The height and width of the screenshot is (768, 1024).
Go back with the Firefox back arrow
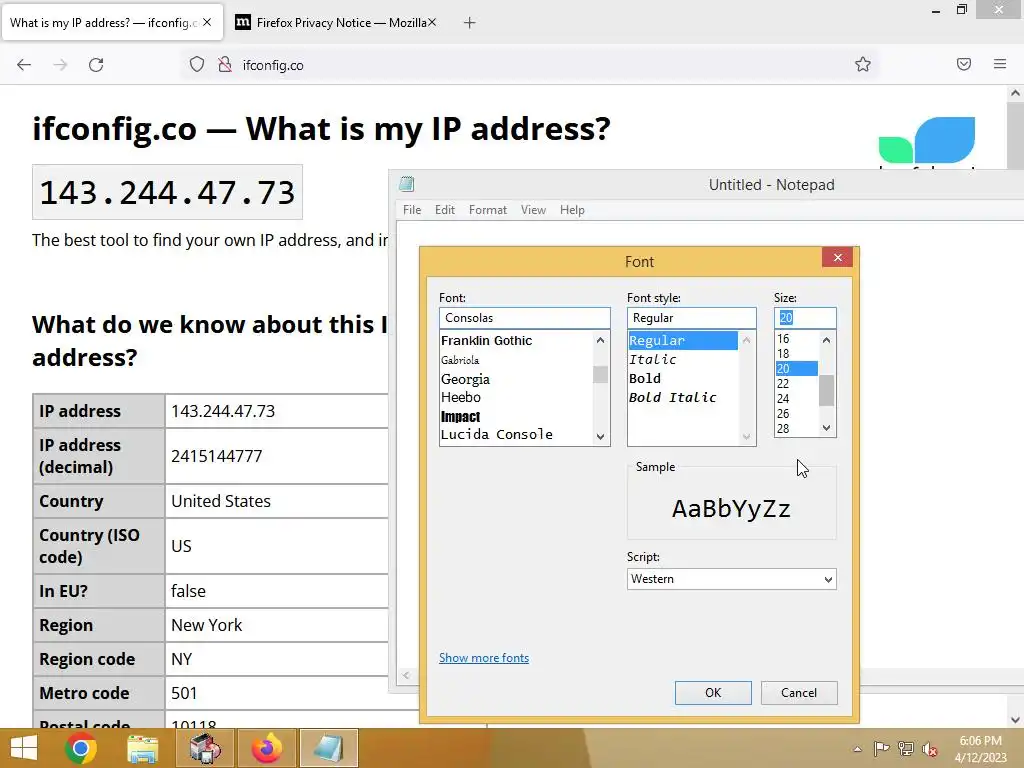24,65
